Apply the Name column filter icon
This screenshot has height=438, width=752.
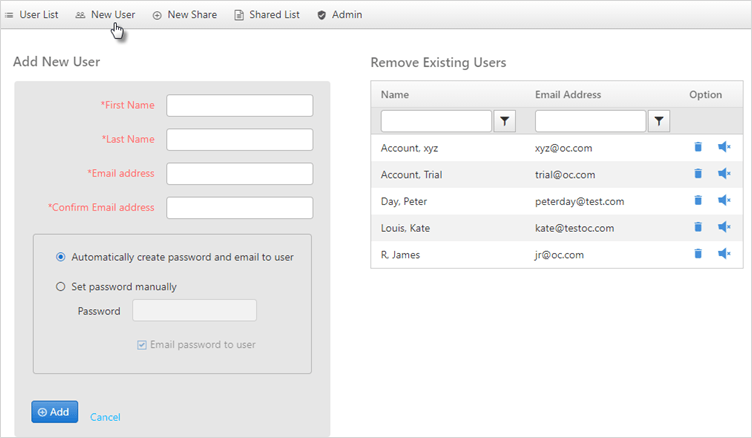pyautogui.click(x=505, y=121)
